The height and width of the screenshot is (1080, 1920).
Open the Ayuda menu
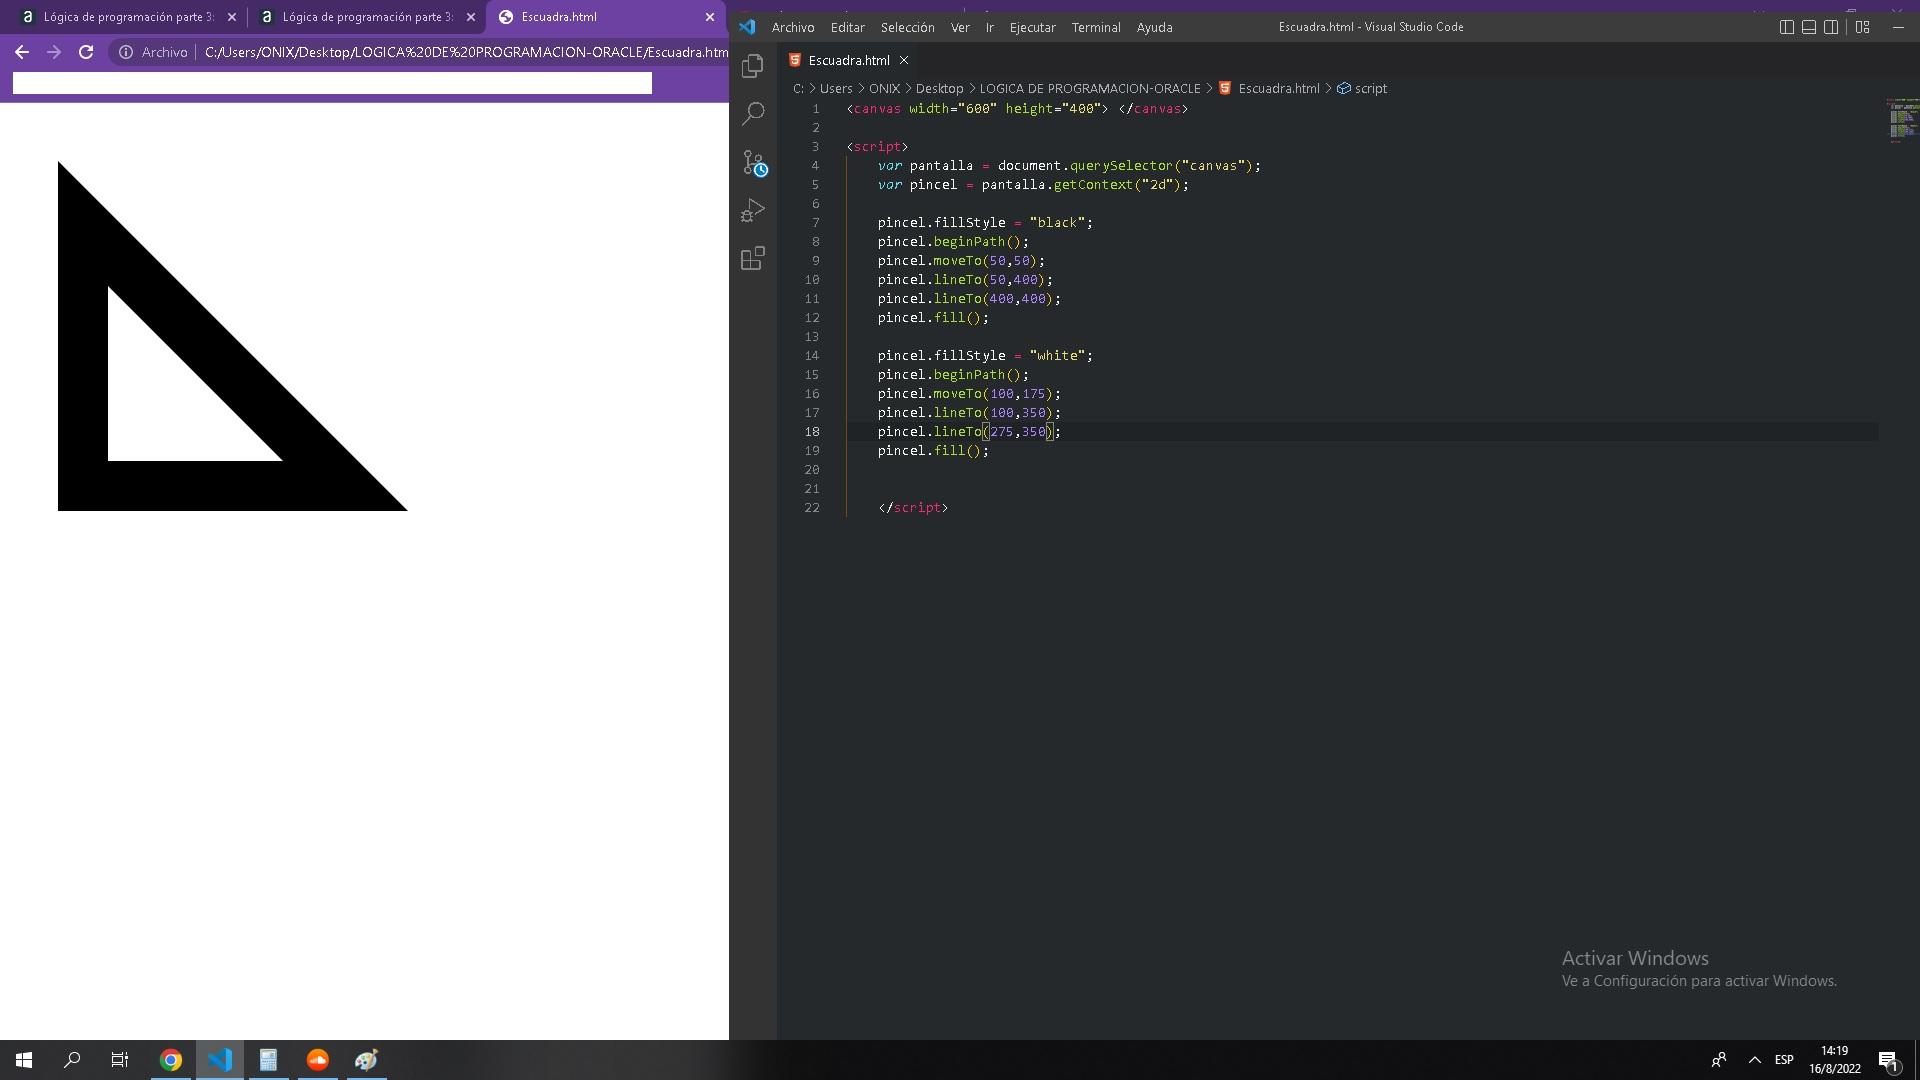1154,27
